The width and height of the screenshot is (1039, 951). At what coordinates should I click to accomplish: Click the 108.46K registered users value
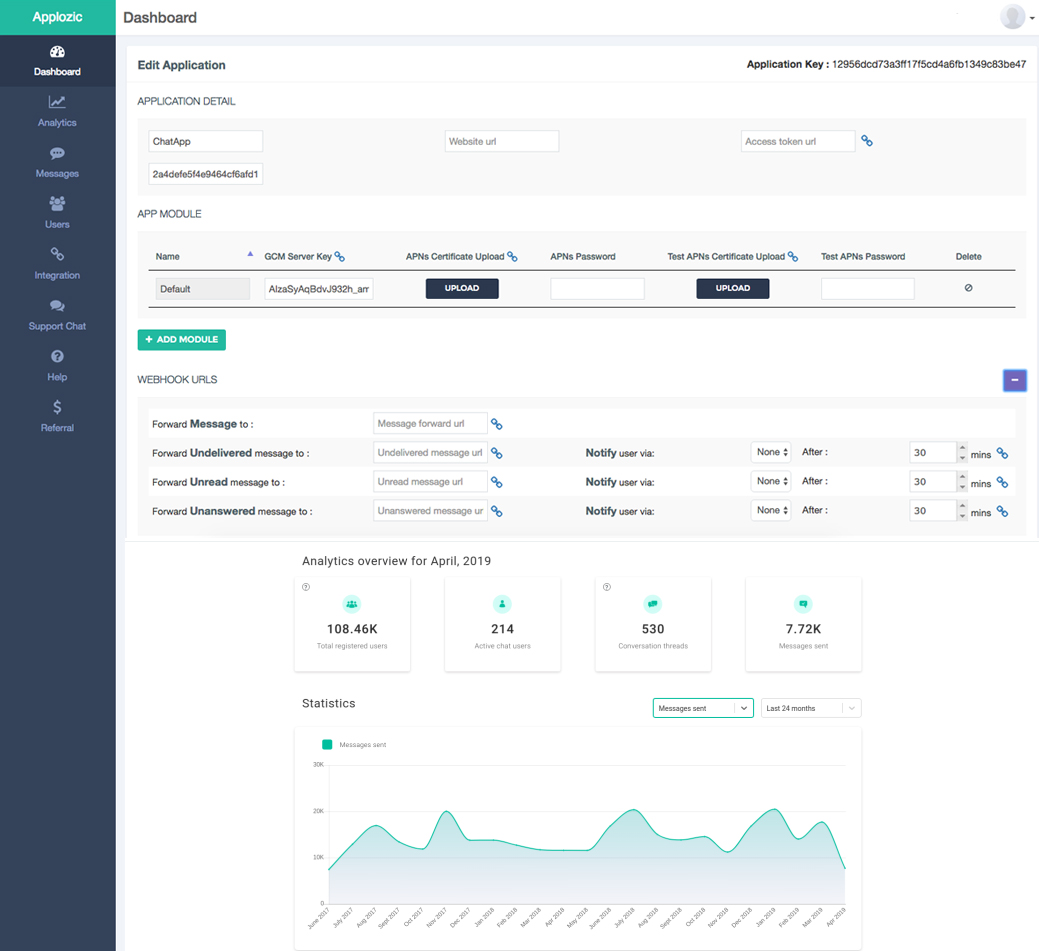tap(352, 629)
